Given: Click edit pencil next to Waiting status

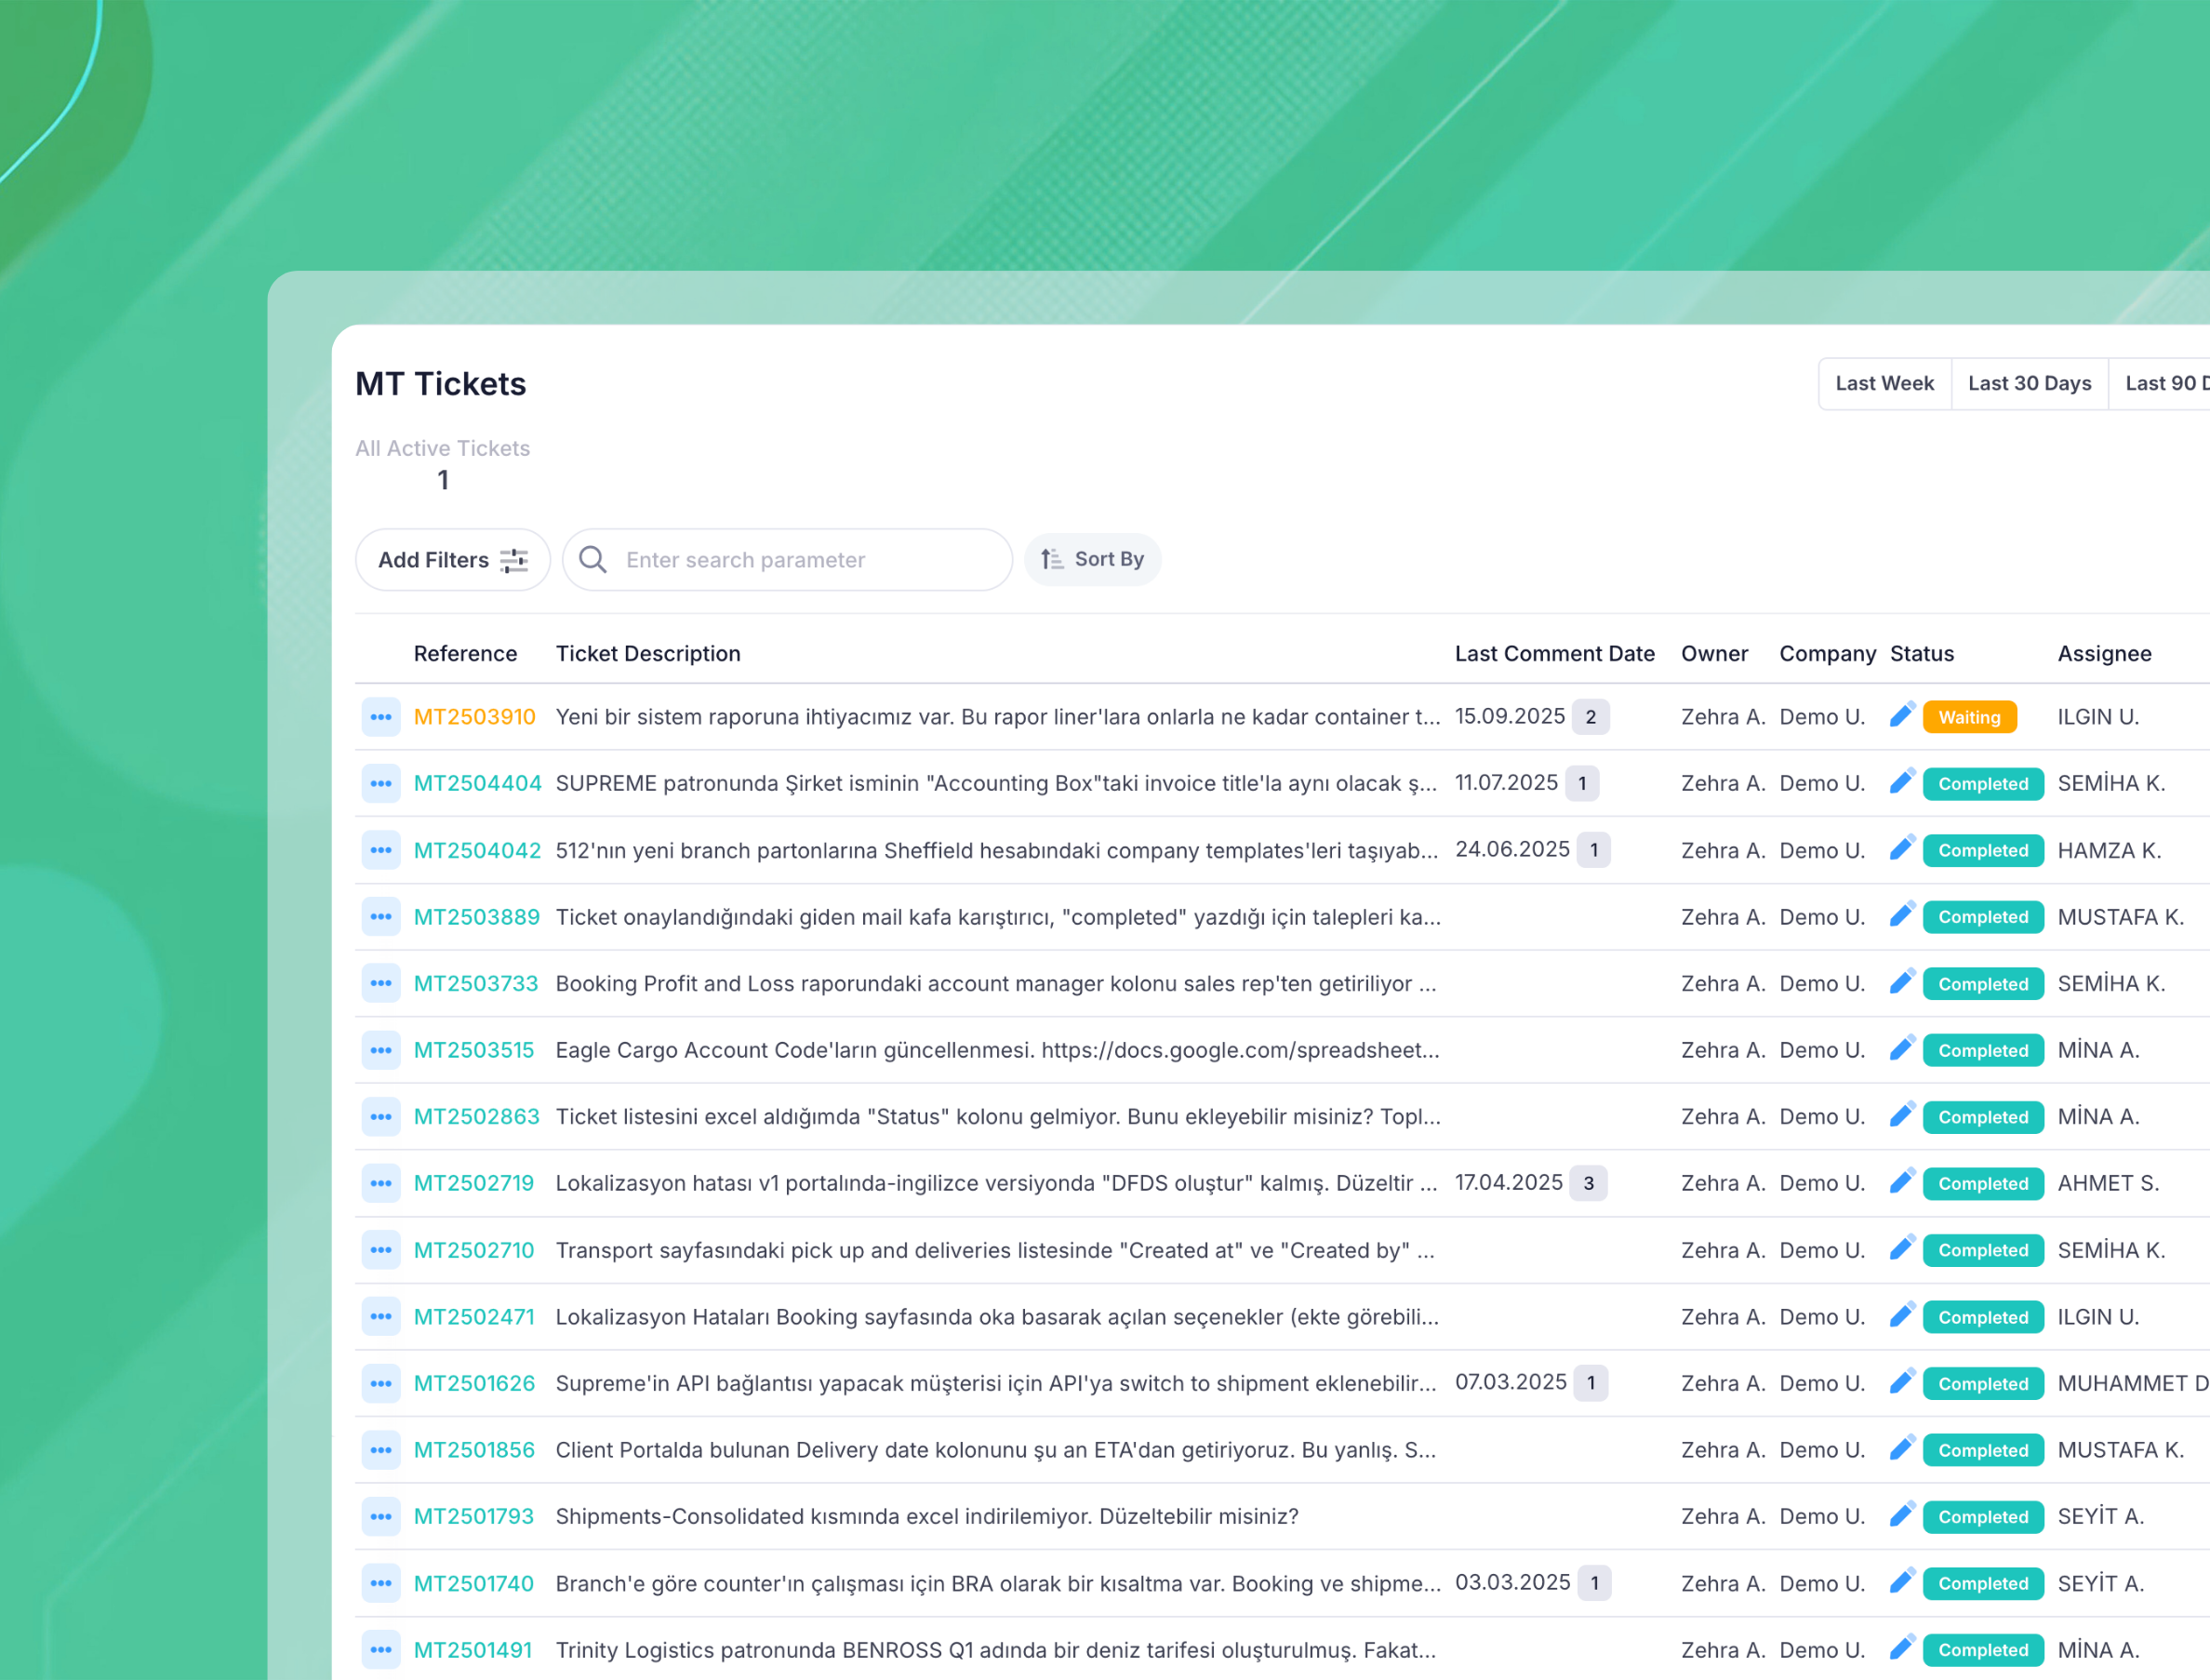Looking at the screenshot, I should tap(1901, 715).
